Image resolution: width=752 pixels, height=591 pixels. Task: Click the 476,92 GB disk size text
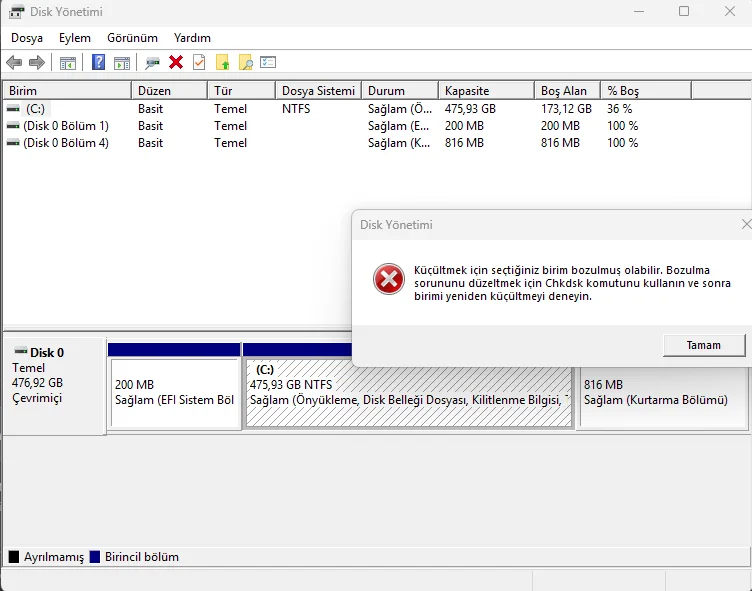pyautogui.click(x=37, y=383)
